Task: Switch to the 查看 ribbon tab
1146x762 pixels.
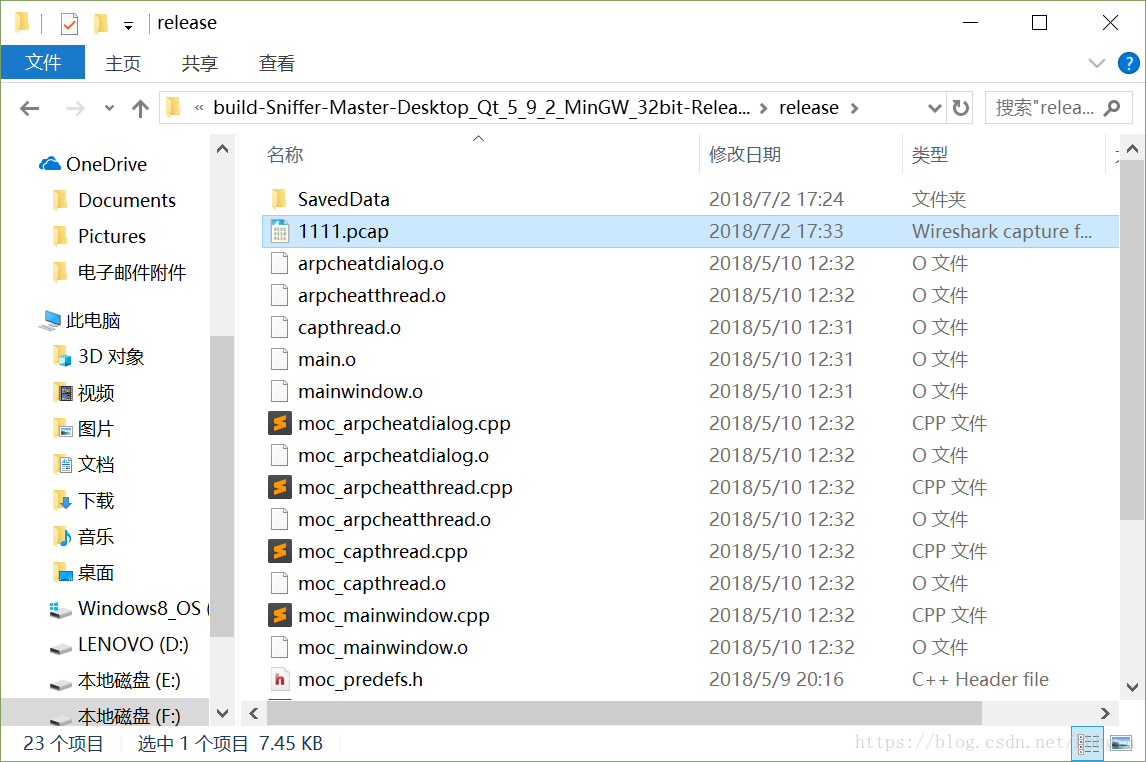Action: 277,62
